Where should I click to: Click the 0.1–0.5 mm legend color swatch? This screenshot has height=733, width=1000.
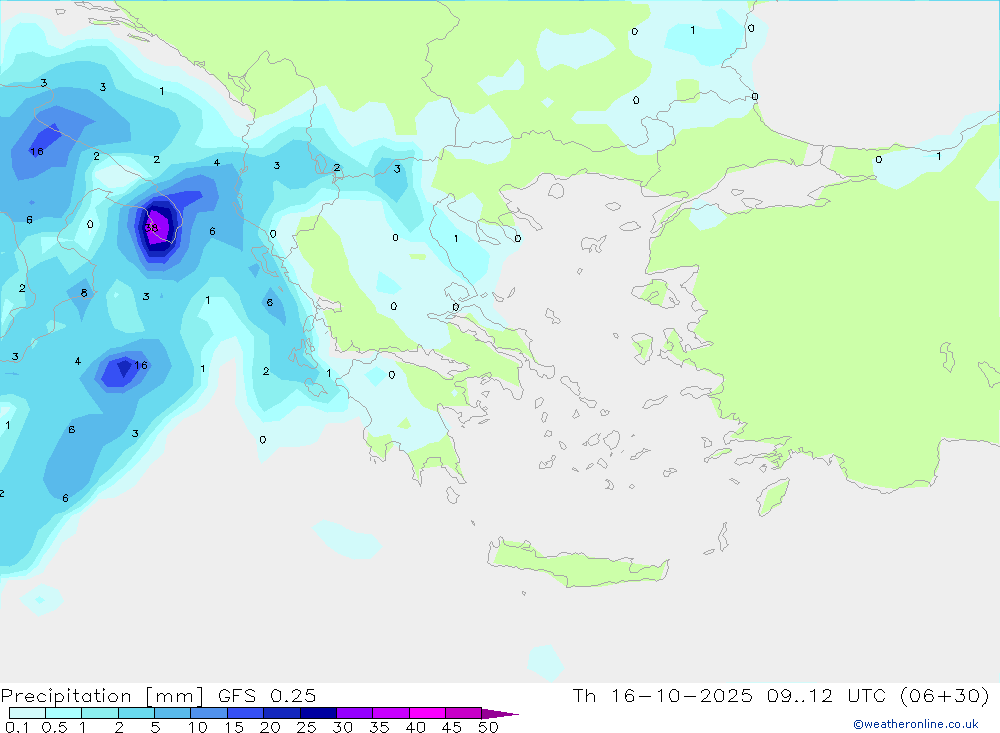[x=27, y=713]
